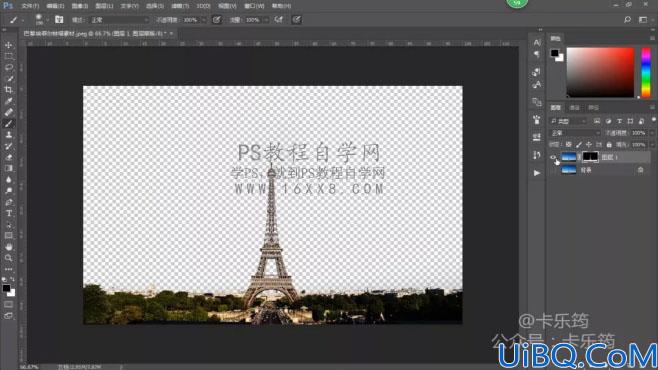
Task: Select the Lasso tool
Action: 8,67
